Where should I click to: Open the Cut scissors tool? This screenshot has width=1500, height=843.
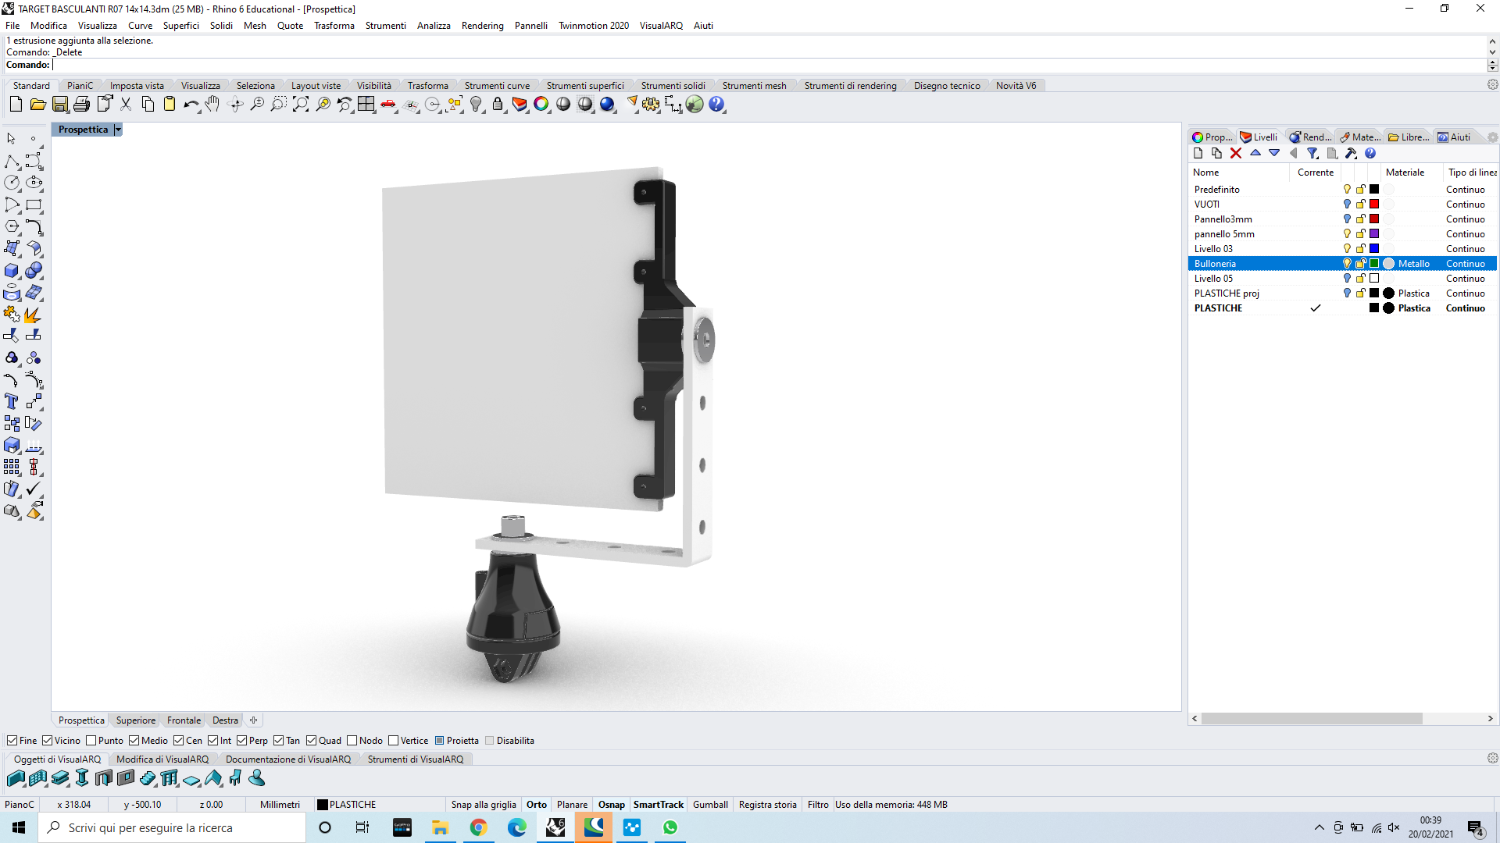(126, 104)
